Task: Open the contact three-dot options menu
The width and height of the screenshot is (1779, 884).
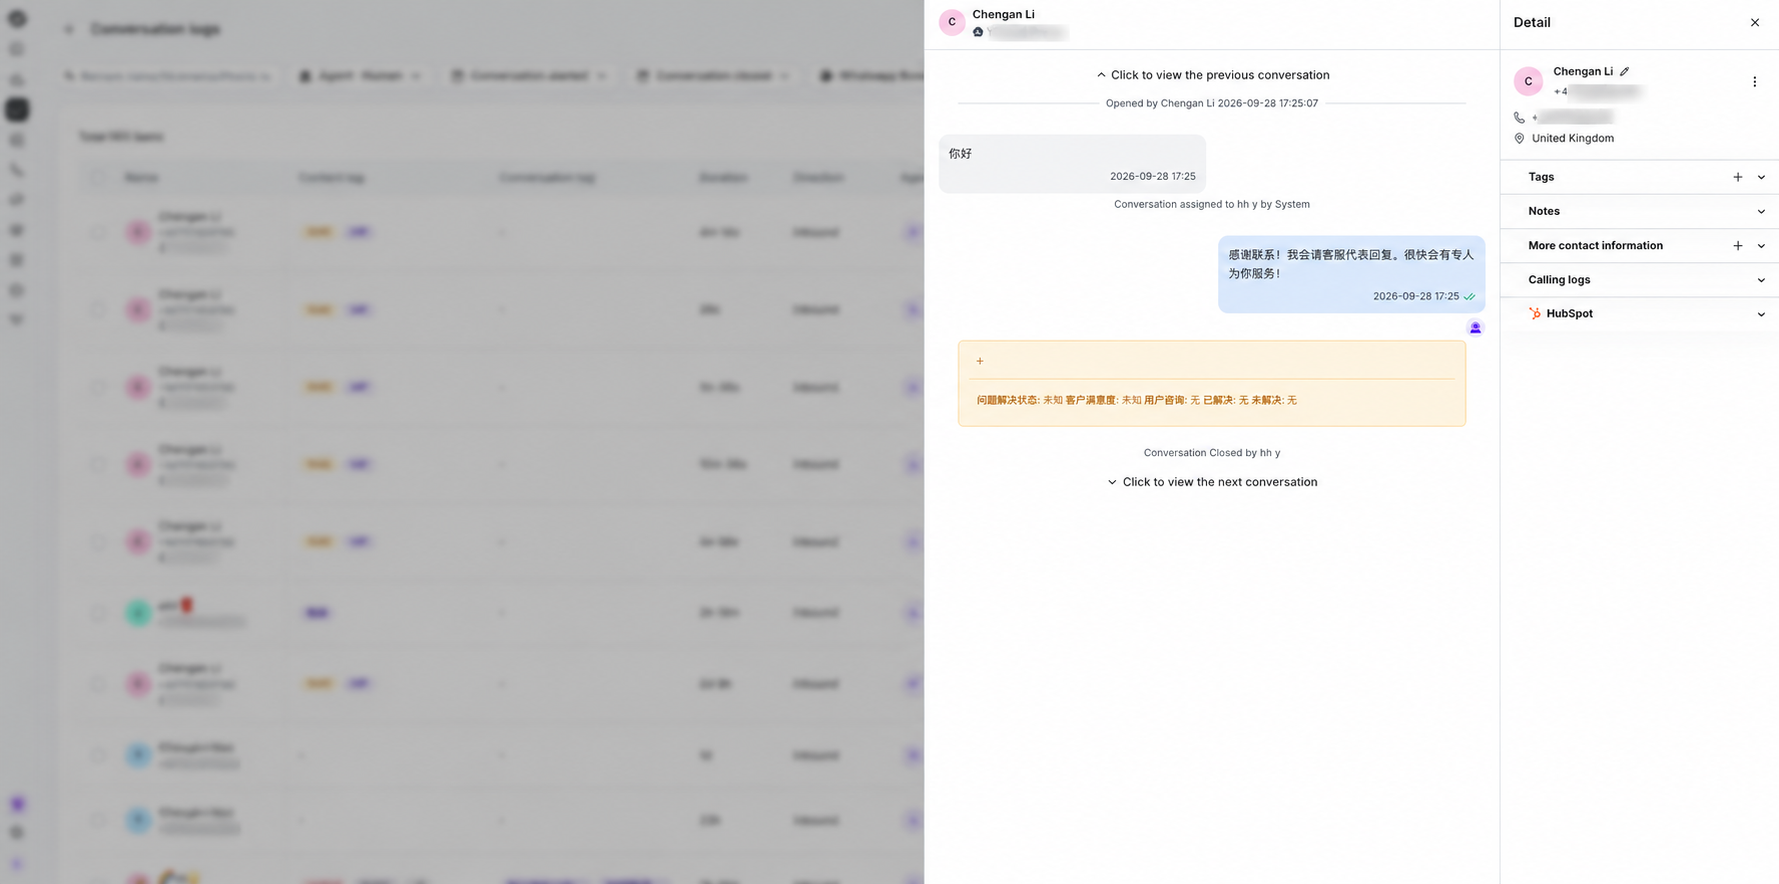Action: (1754, 82)
